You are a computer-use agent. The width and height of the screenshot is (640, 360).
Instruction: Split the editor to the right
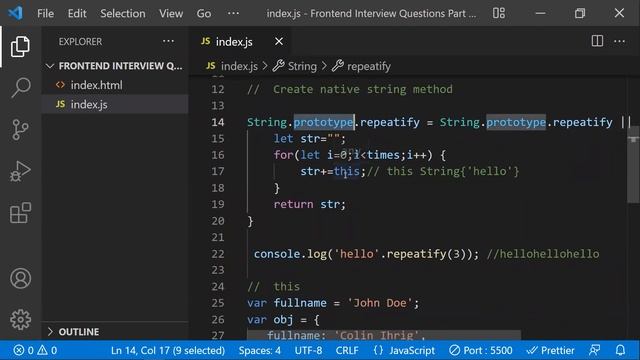click(x=597, y=41)
